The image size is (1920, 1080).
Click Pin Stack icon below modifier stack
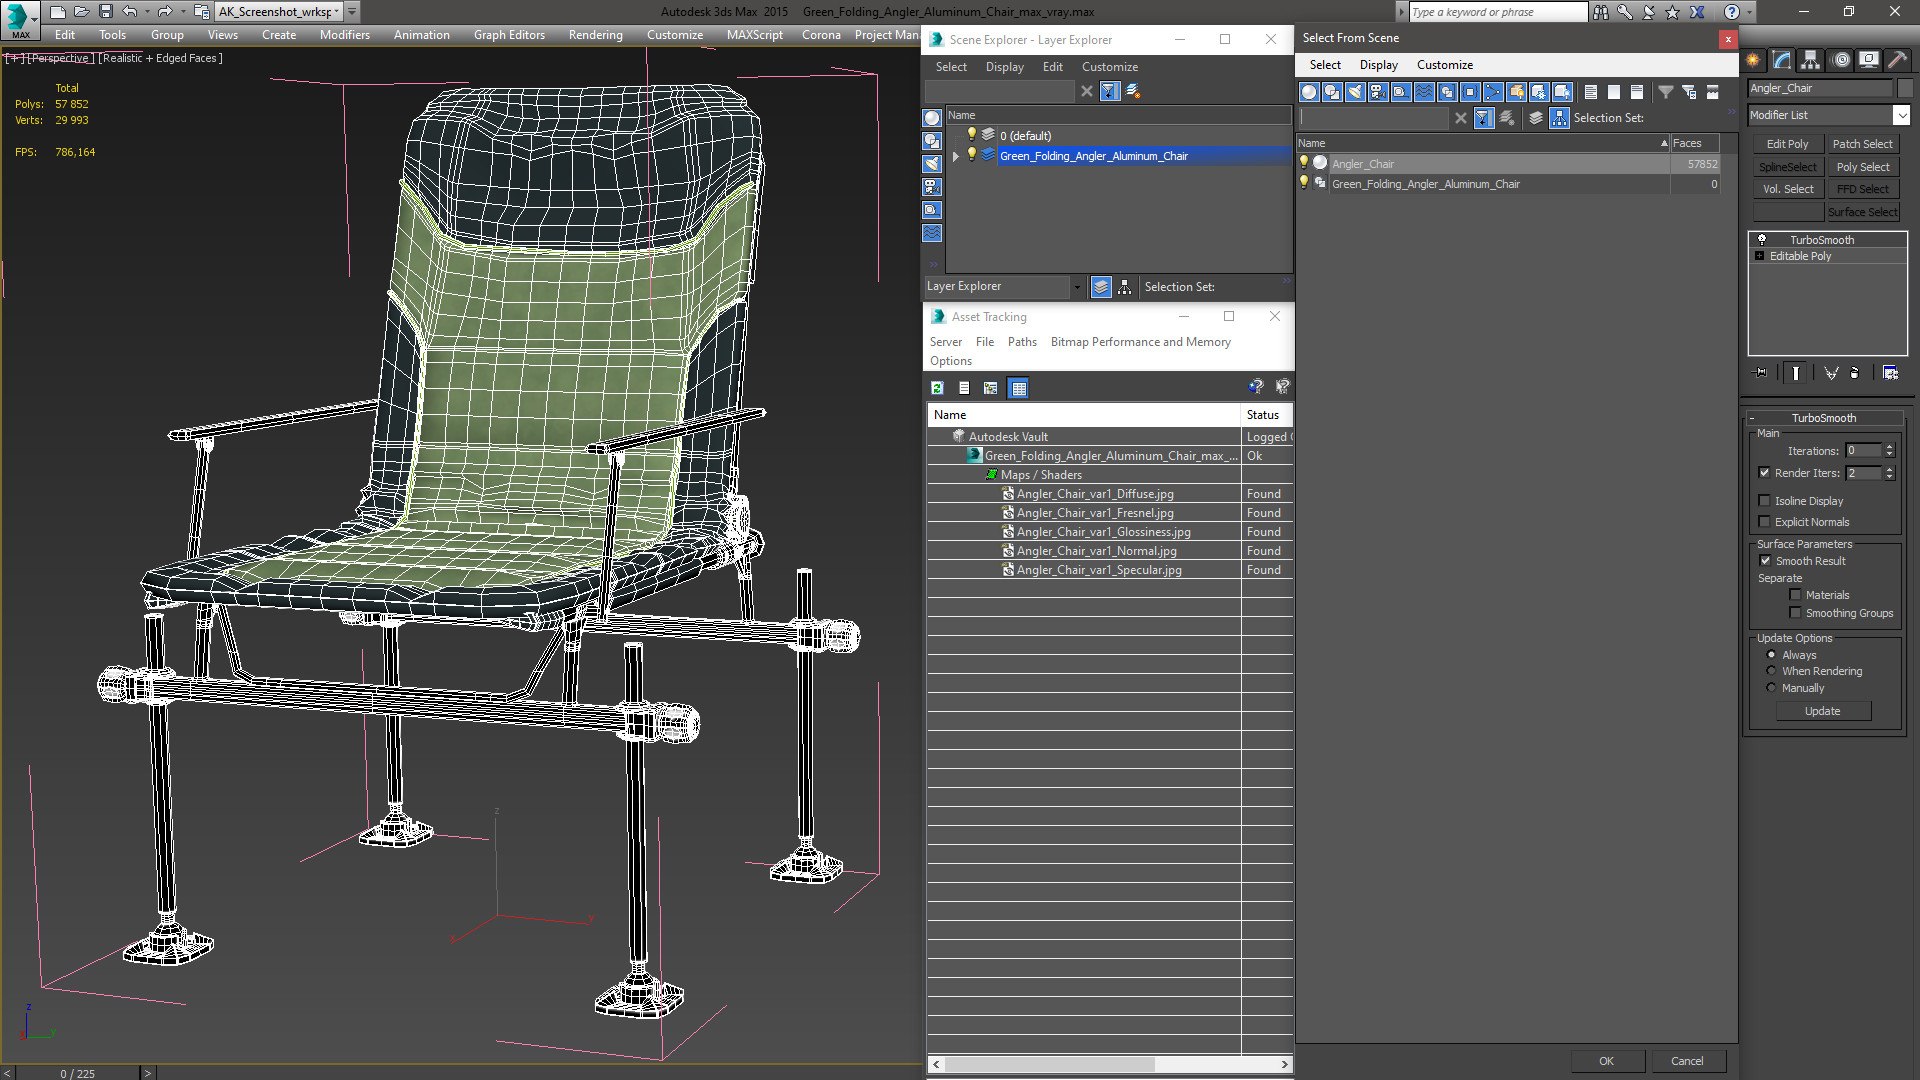[x=1761, y=373]
